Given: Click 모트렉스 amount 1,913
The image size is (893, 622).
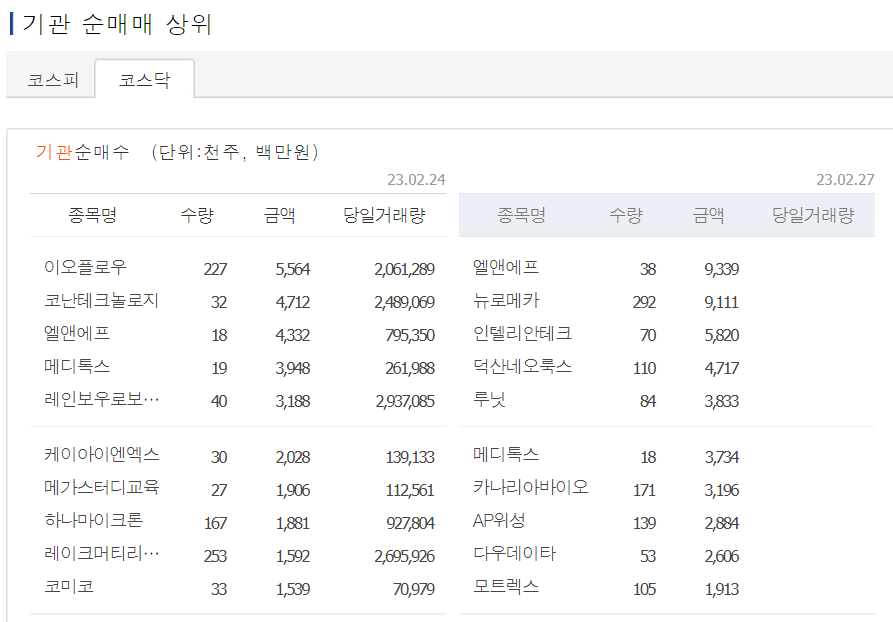Looking at the screenshot, I should coord(722,589).
